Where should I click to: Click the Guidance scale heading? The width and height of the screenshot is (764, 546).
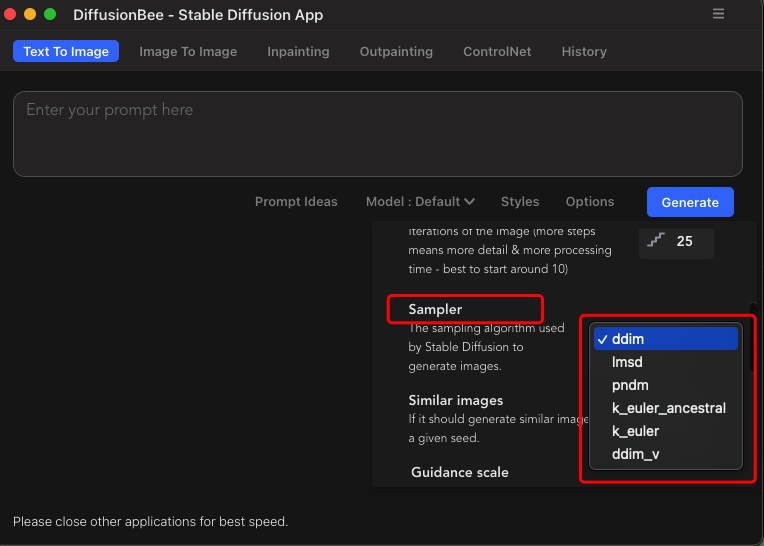459,472
